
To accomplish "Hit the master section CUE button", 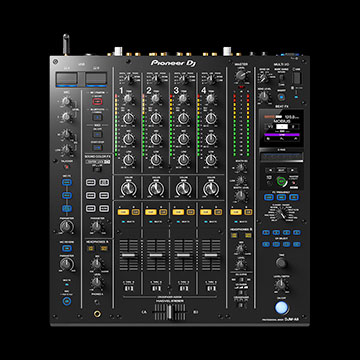I will 235,212.
